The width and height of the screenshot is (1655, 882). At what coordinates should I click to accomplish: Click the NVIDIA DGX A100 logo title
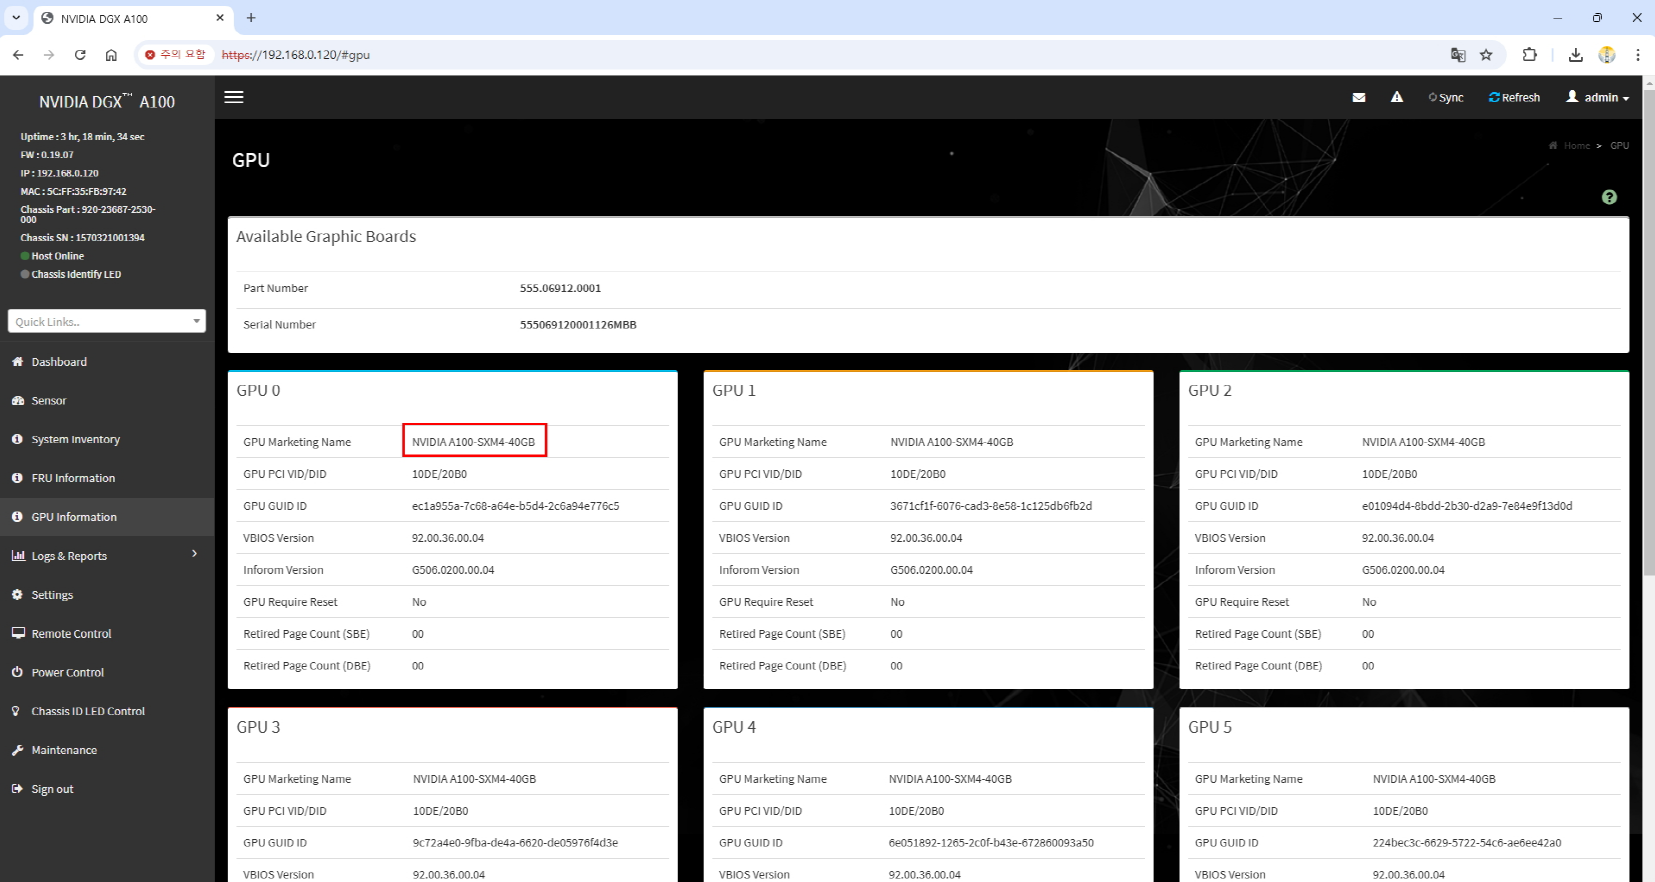tap(107, 102)
